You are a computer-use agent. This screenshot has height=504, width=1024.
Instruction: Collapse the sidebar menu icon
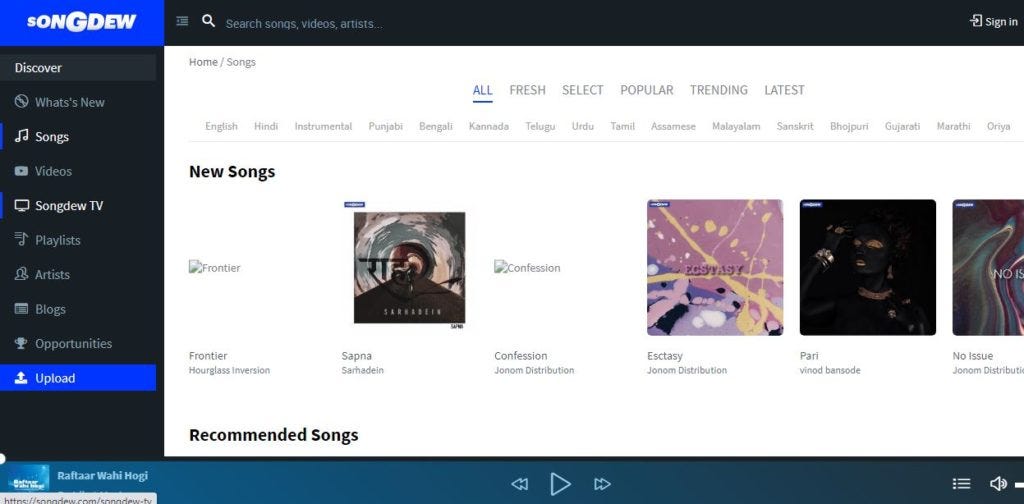[182, 22]
